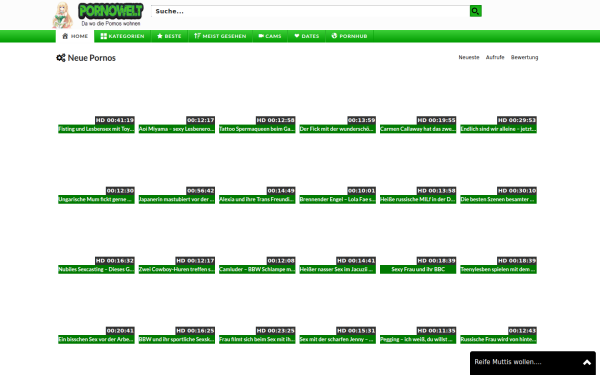Click the bottom-right black popup title text

[508, 362]
